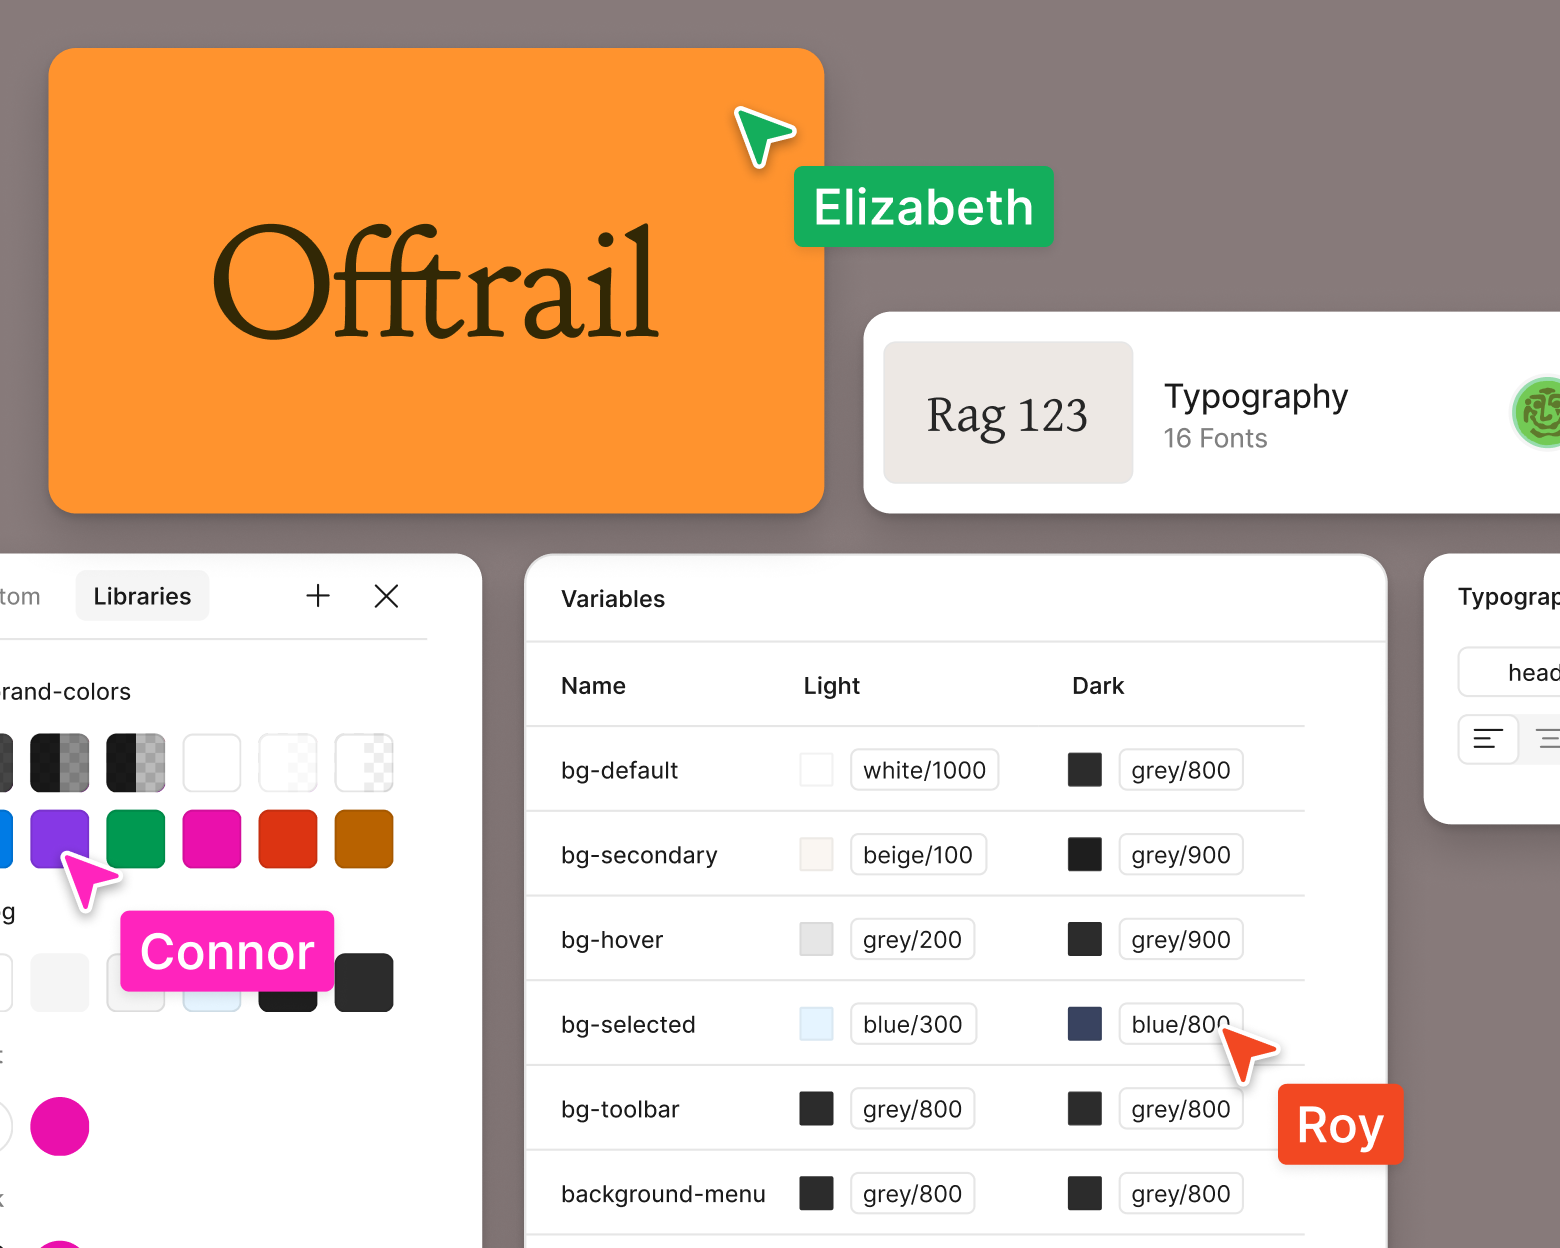Pick the purple brand color swatch
Screen dimensions: 1560x1248
(60, 839)
